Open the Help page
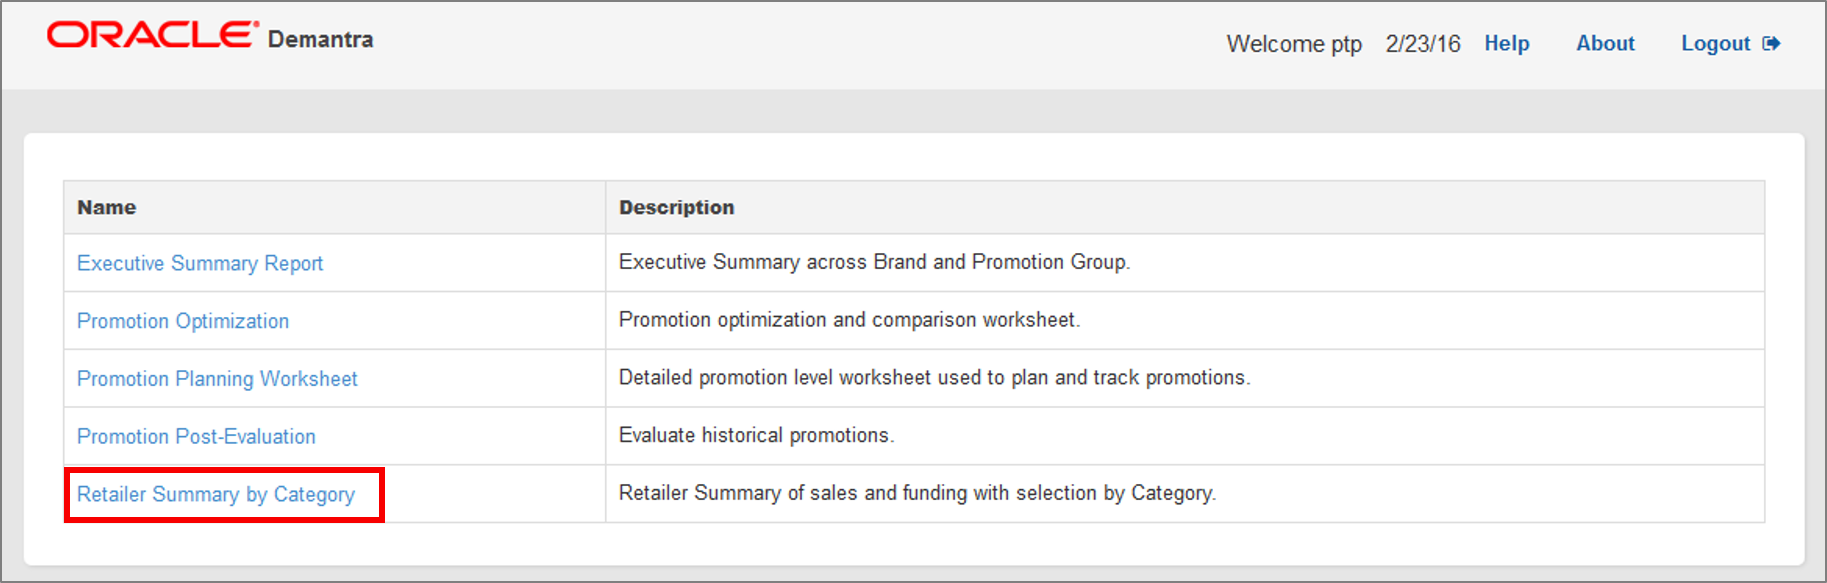Image resolution: width=1827 pixels, height=583 pixels. (x=1506, y=43)
